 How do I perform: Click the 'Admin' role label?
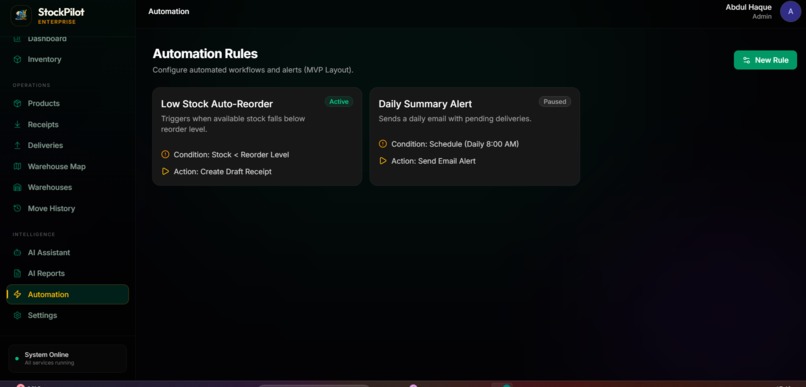coord(762,17)
